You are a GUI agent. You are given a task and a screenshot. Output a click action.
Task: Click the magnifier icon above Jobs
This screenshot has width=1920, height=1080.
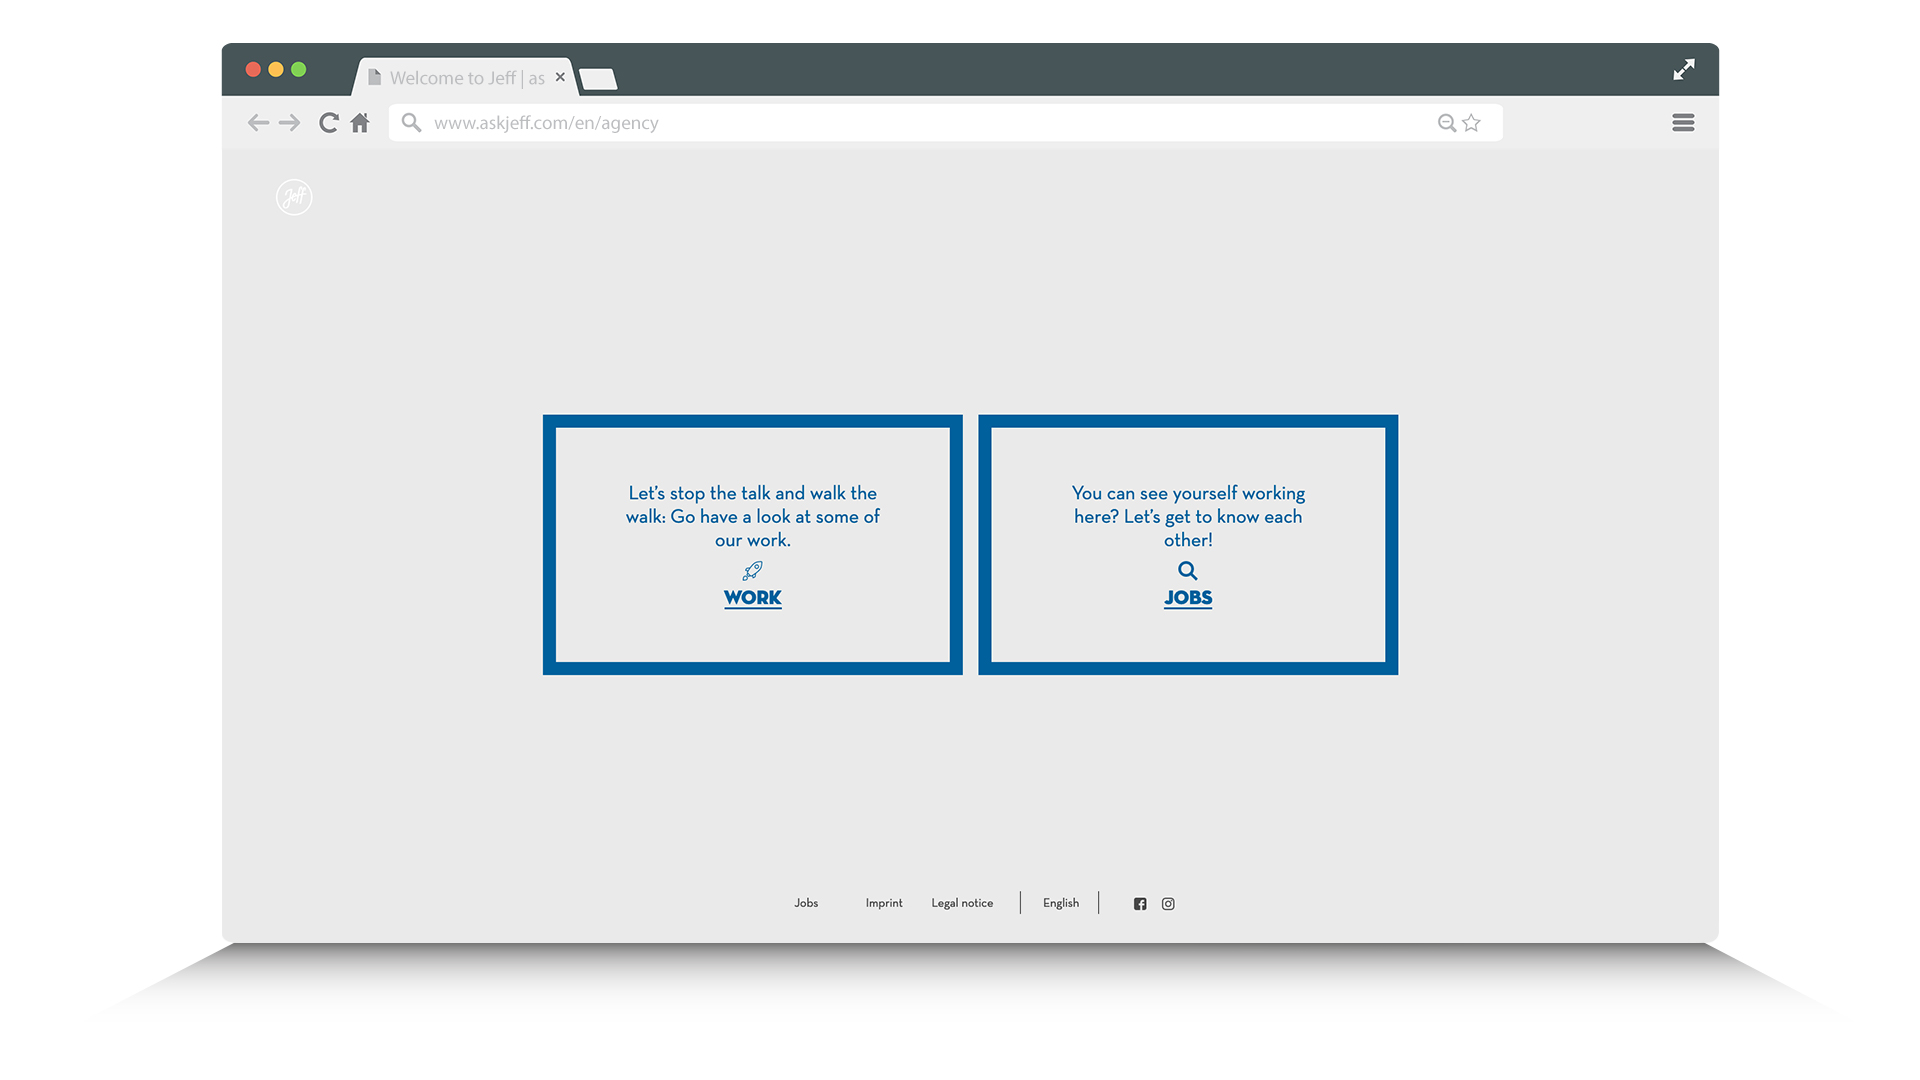(x=1187, y=570)
